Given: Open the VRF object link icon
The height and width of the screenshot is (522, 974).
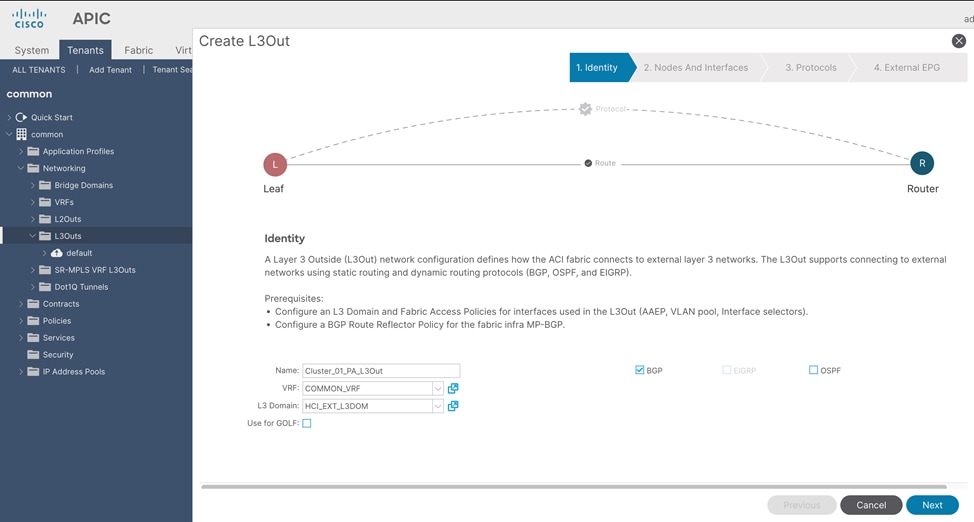Looking at the screenshot, I should click(x=453, y=388).
